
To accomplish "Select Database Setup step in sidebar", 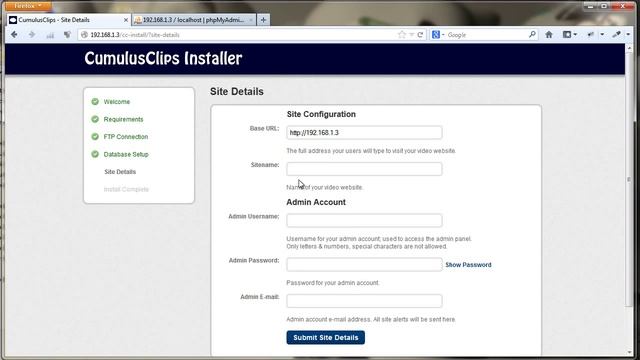I will (x=126, y=154).
